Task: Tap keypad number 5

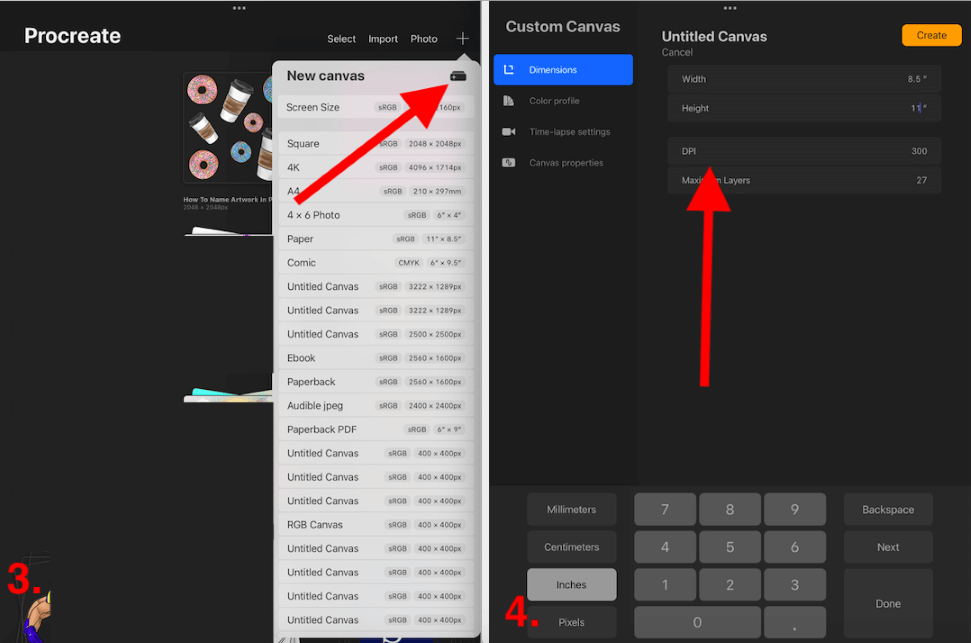Action: tap(730, 547)
